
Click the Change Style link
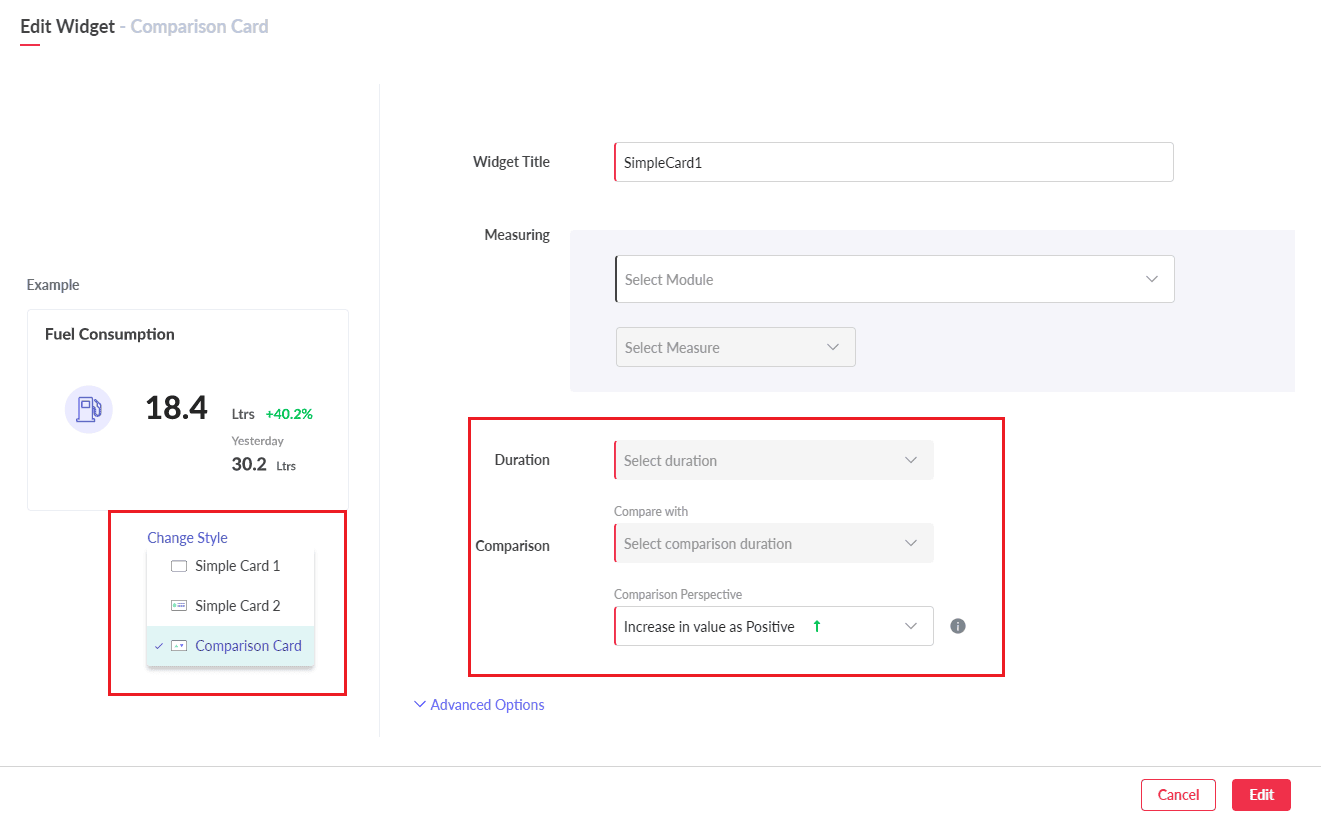[187, 538]
